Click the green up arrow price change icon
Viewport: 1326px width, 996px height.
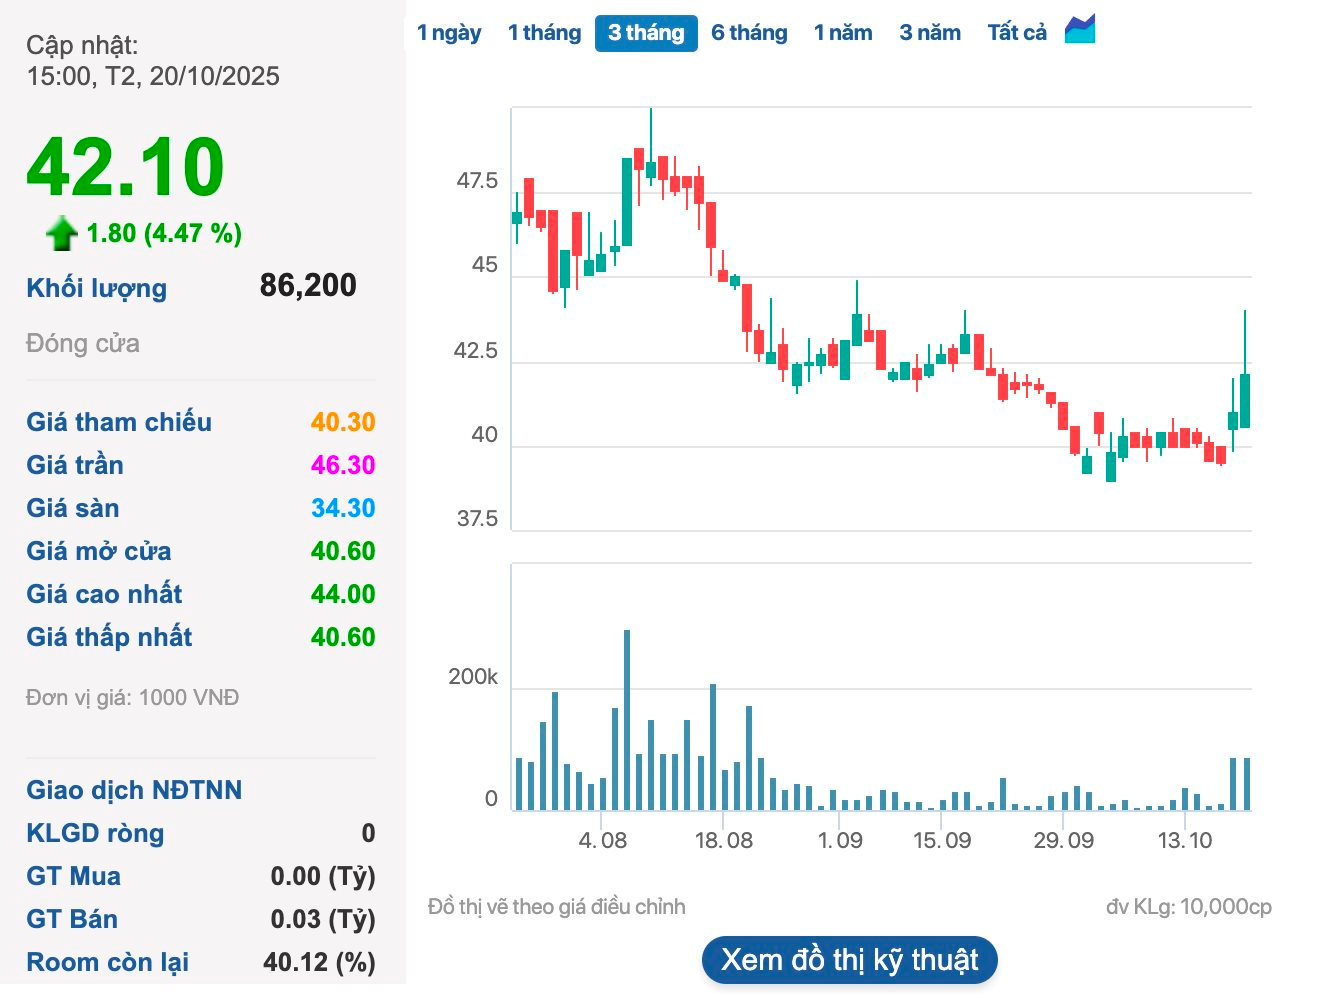61,233
